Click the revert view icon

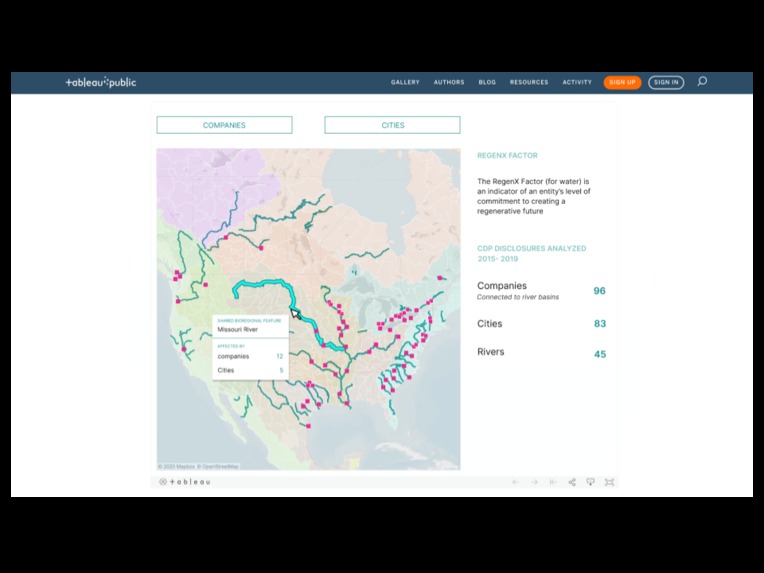coord(553,482)
